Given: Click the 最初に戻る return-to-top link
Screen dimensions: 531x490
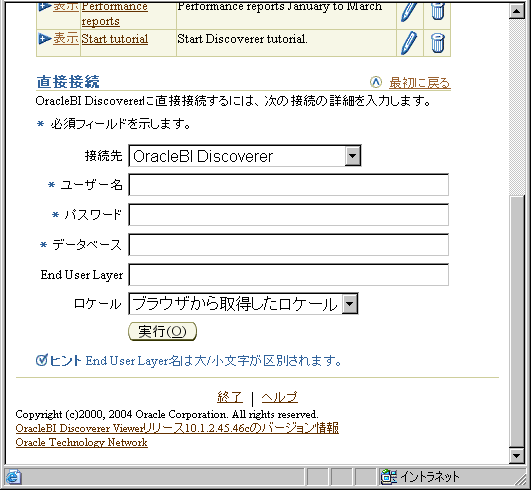Looking at the screenshot, I should (420, 83).
